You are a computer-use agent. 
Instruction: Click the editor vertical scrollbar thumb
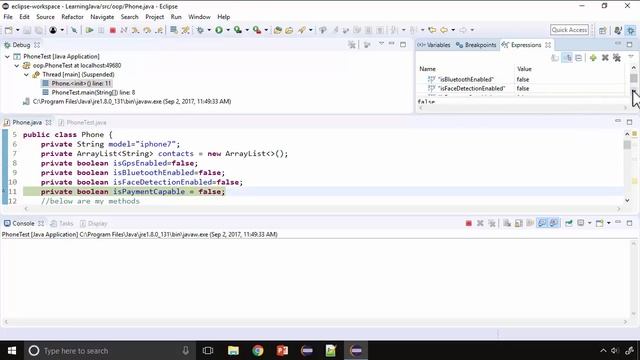(x=627, y=144)
